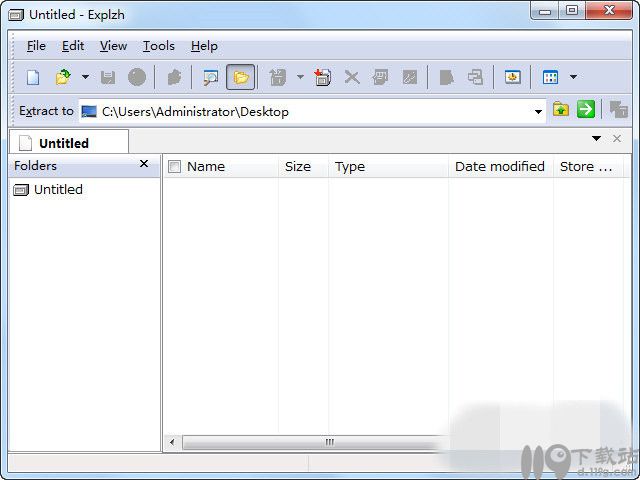The height and width of the screenshot is (480, 640).
Task: Click the grayed-out extract icon
Action: pos(278,77)
